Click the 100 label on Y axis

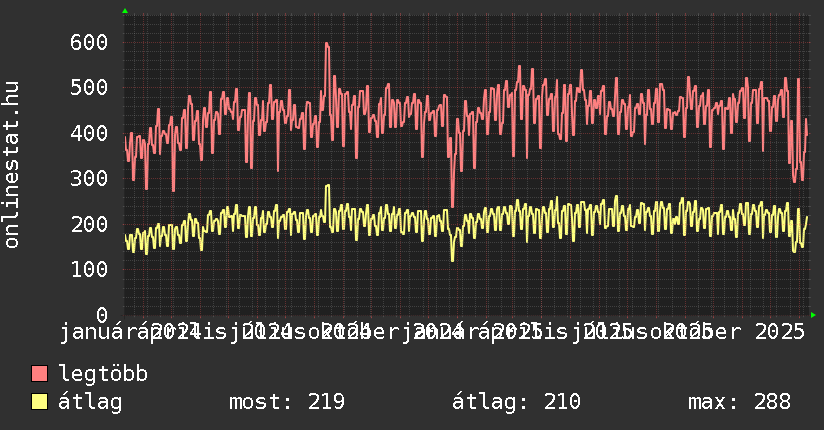tap(89, 269)
